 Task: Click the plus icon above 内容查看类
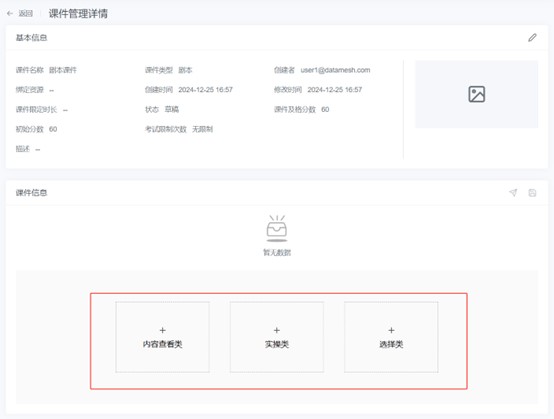pos(163,330)
